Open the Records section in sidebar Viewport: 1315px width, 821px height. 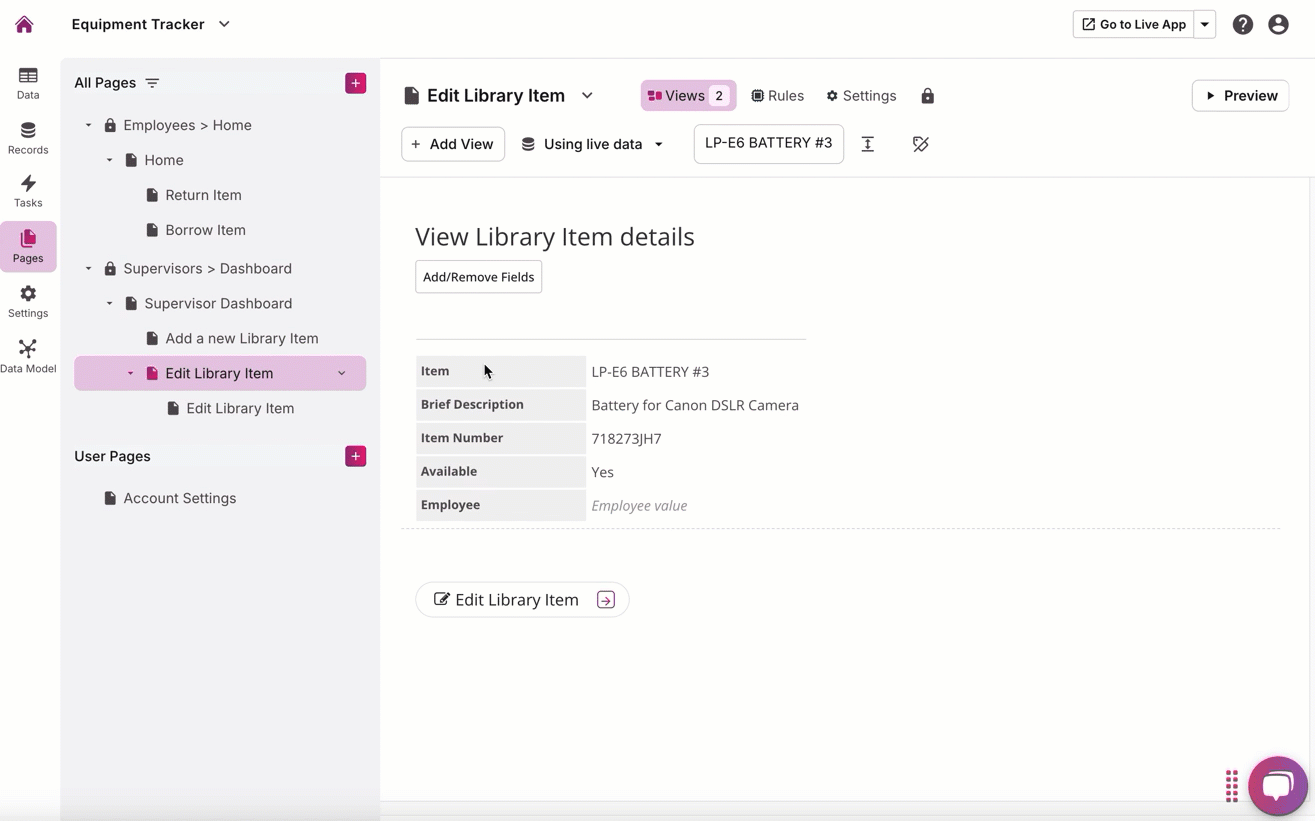tap(28, 138)
